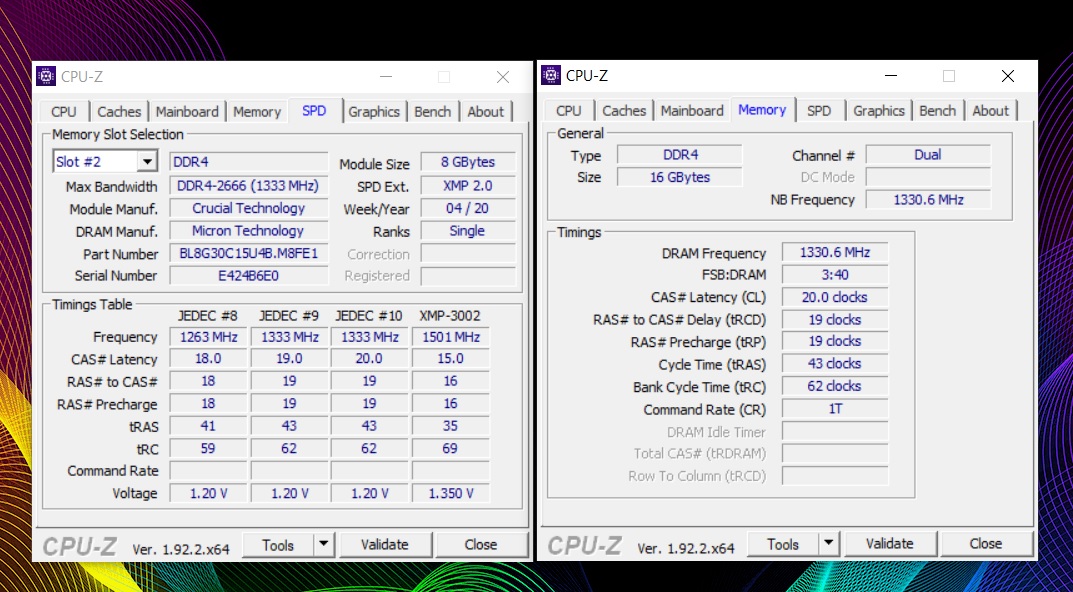Open Caches tab in right window
This screenshot has height=592, width=1073.
pos(624,110)
